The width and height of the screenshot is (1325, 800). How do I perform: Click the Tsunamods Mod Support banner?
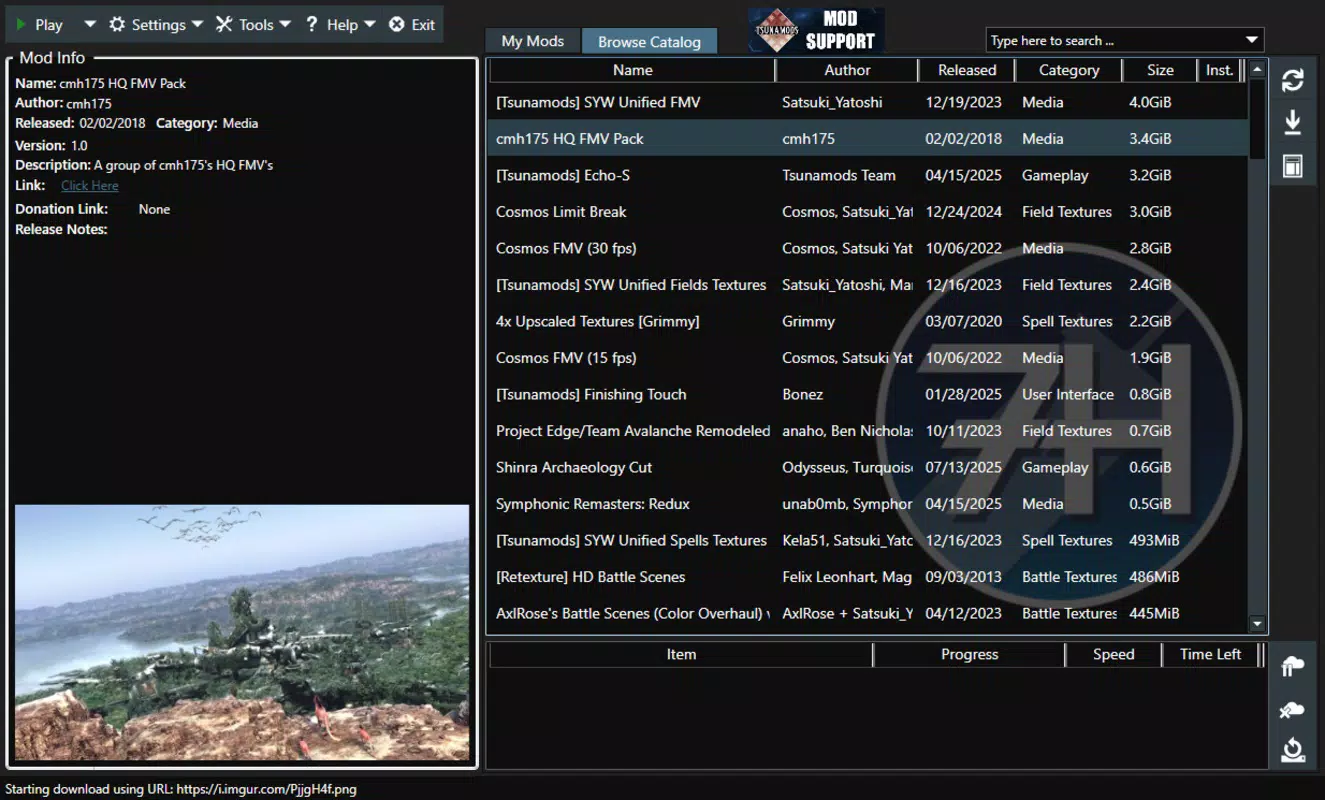click(x=816, y=30)
